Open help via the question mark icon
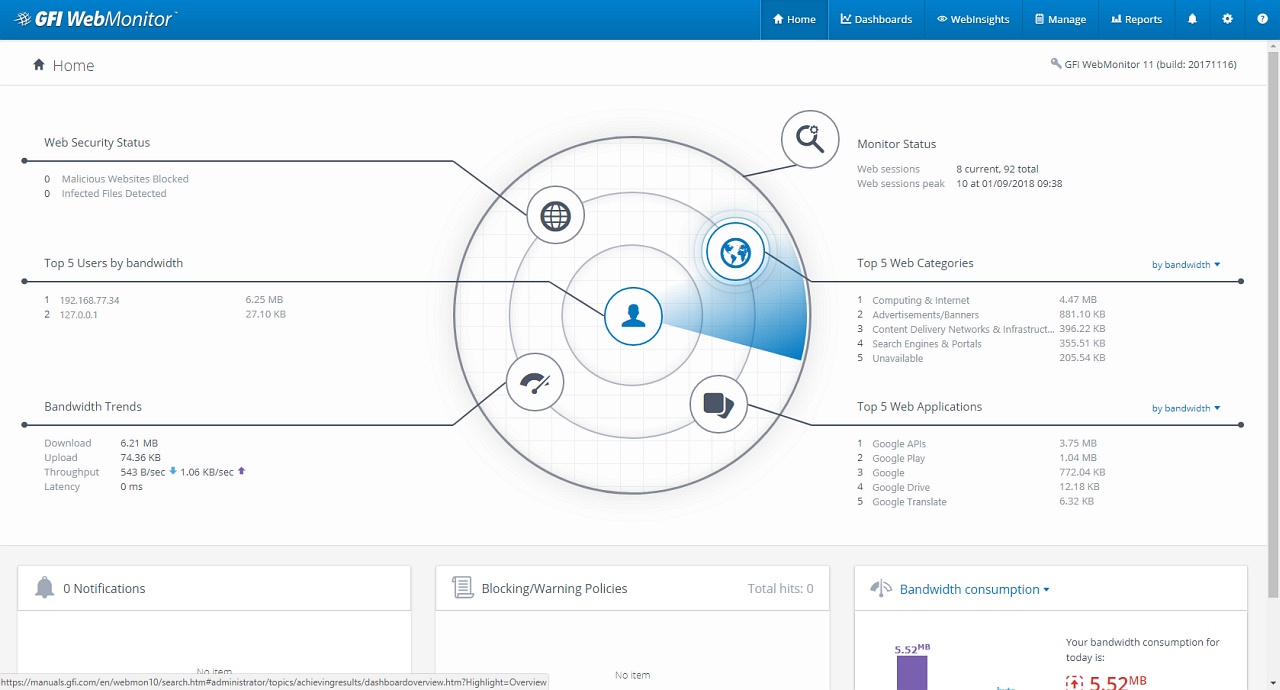Screen dimensions: 1280x690 point(1262,19)
